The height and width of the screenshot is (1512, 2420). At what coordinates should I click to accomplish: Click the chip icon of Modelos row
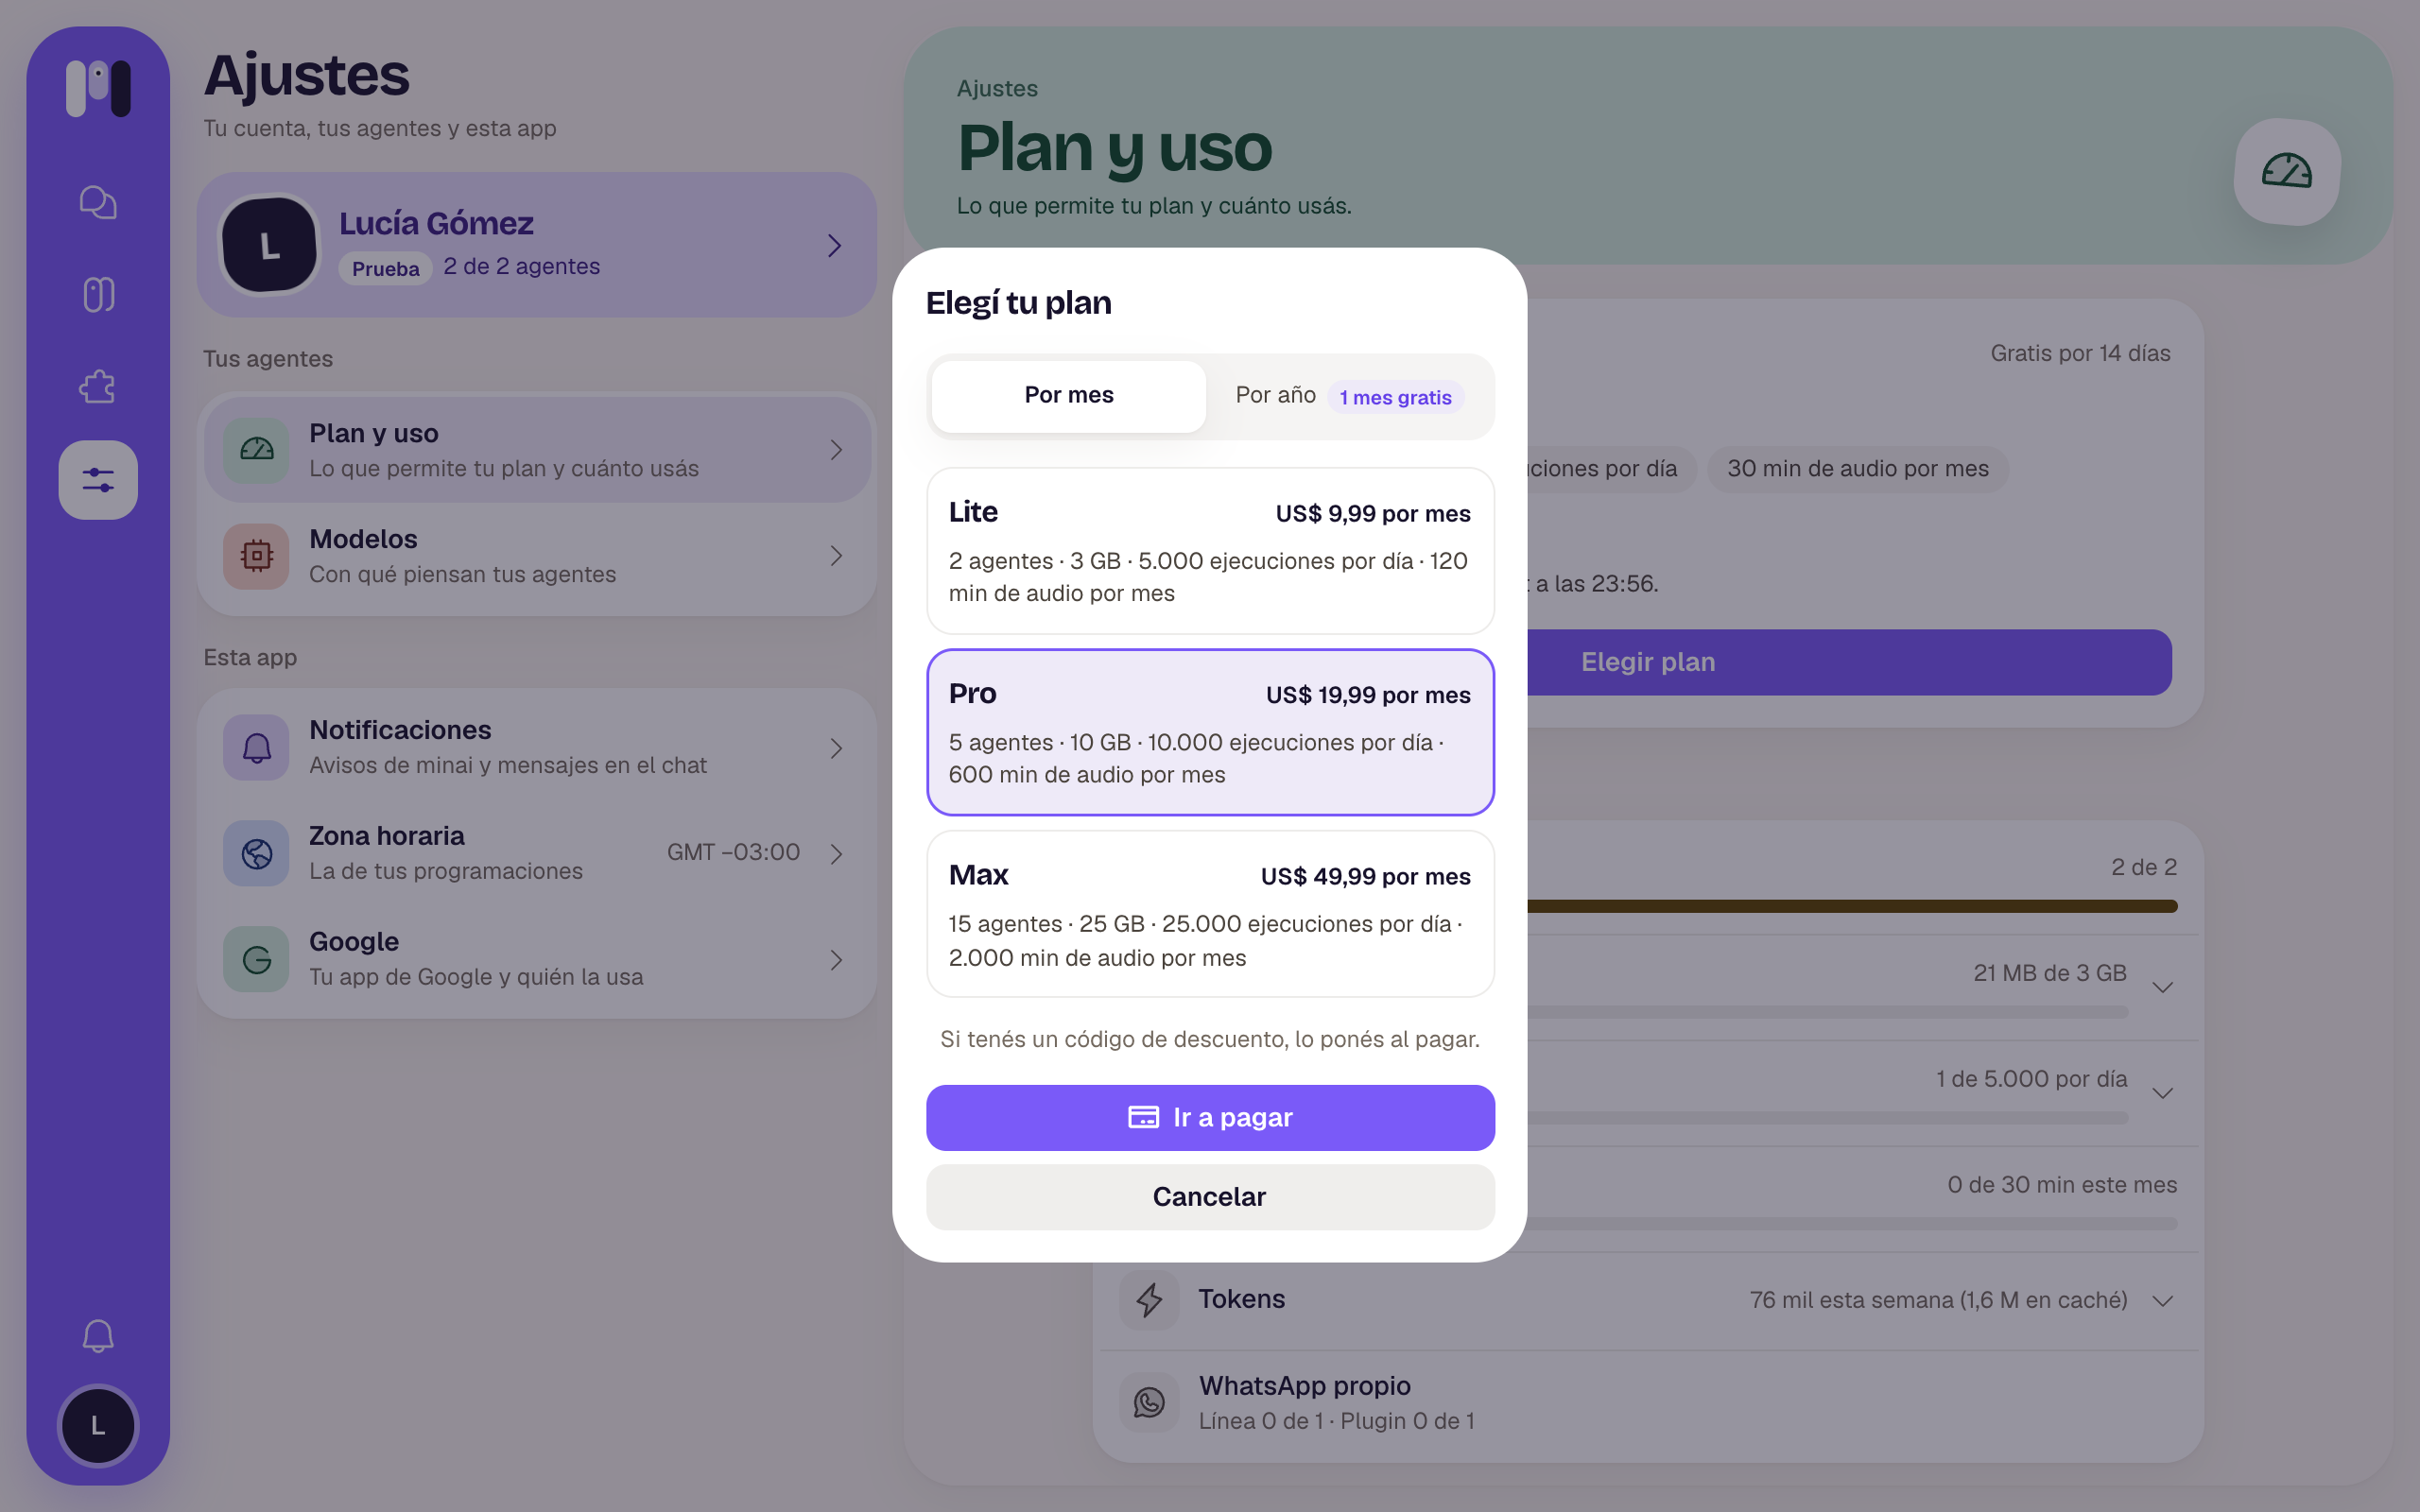(x=257, y=556)
